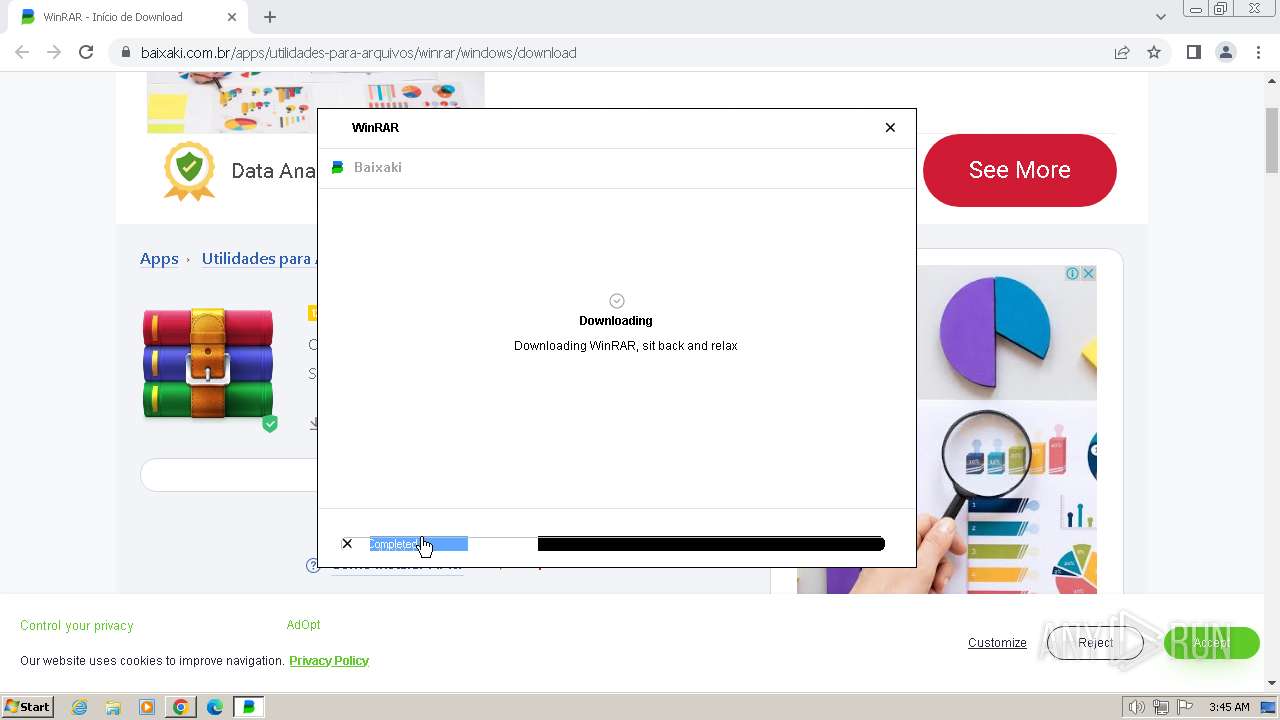1280x720 pixels.
Task: Switch to Chrome in taskbar
Action: coord(180,707)
